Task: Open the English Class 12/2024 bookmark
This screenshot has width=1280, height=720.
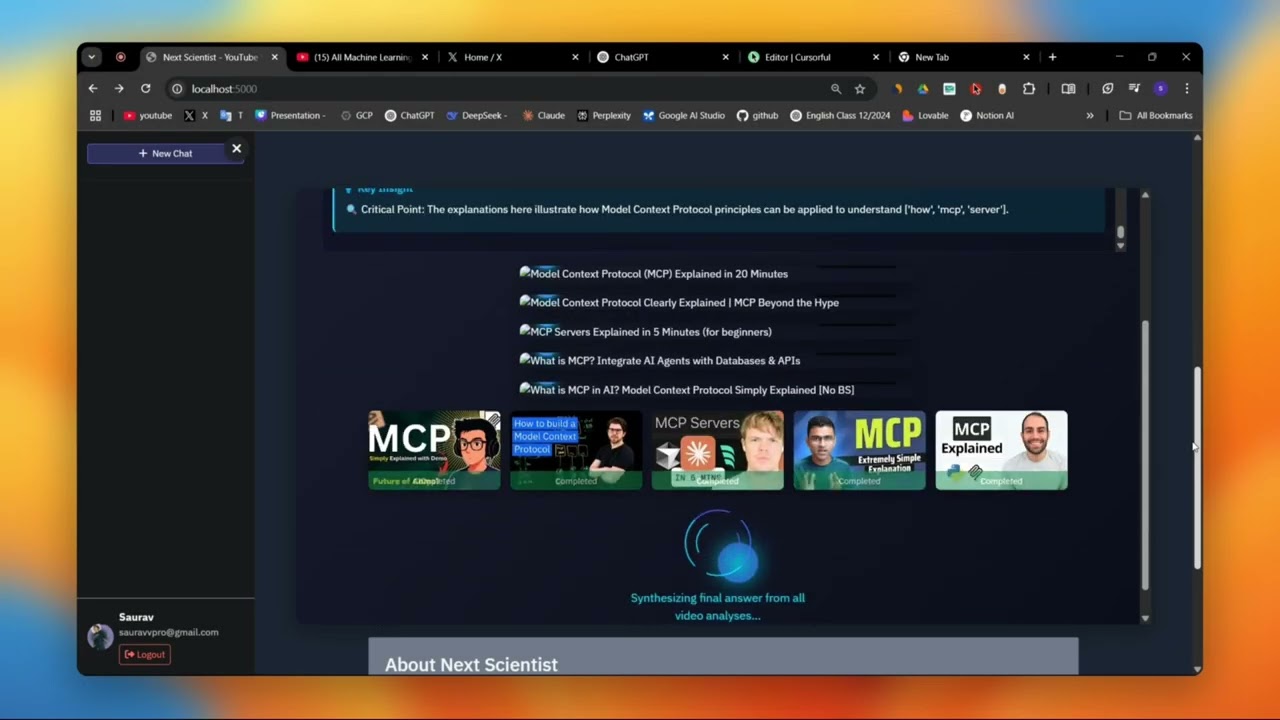Action: [840, 116]
